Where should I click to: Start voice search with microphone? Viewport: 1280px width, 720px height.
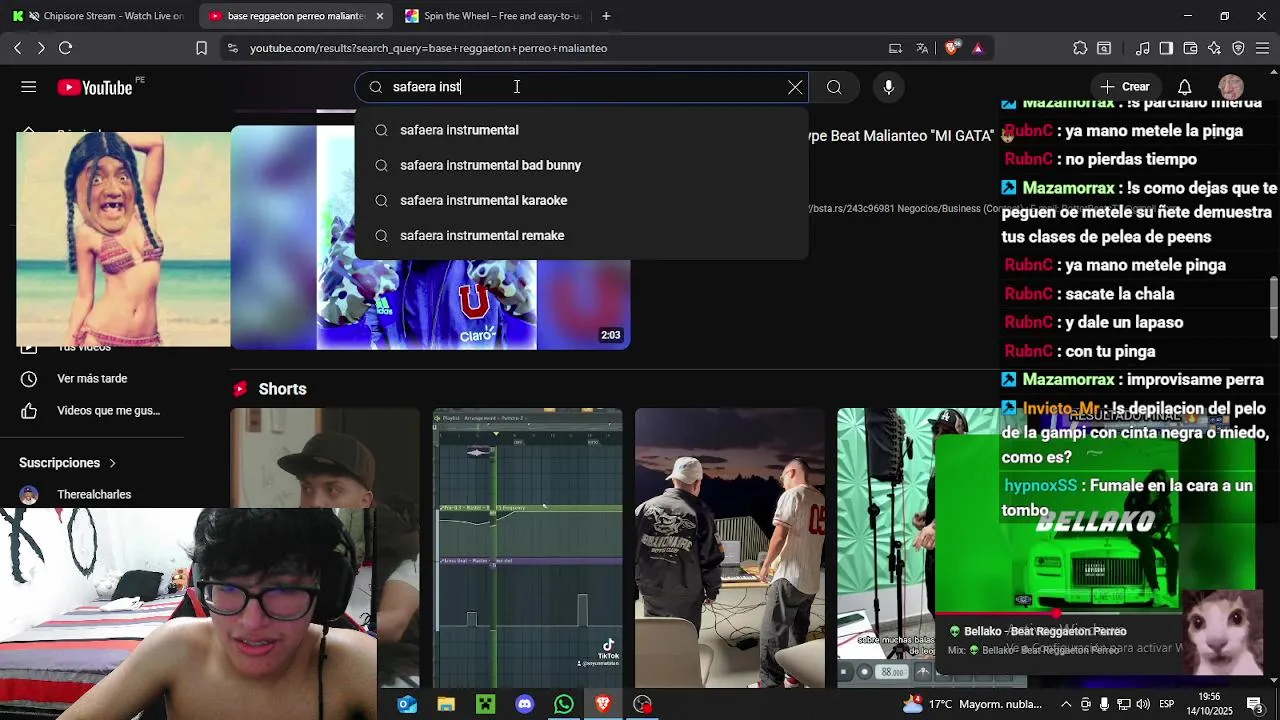tap(888, 87)
